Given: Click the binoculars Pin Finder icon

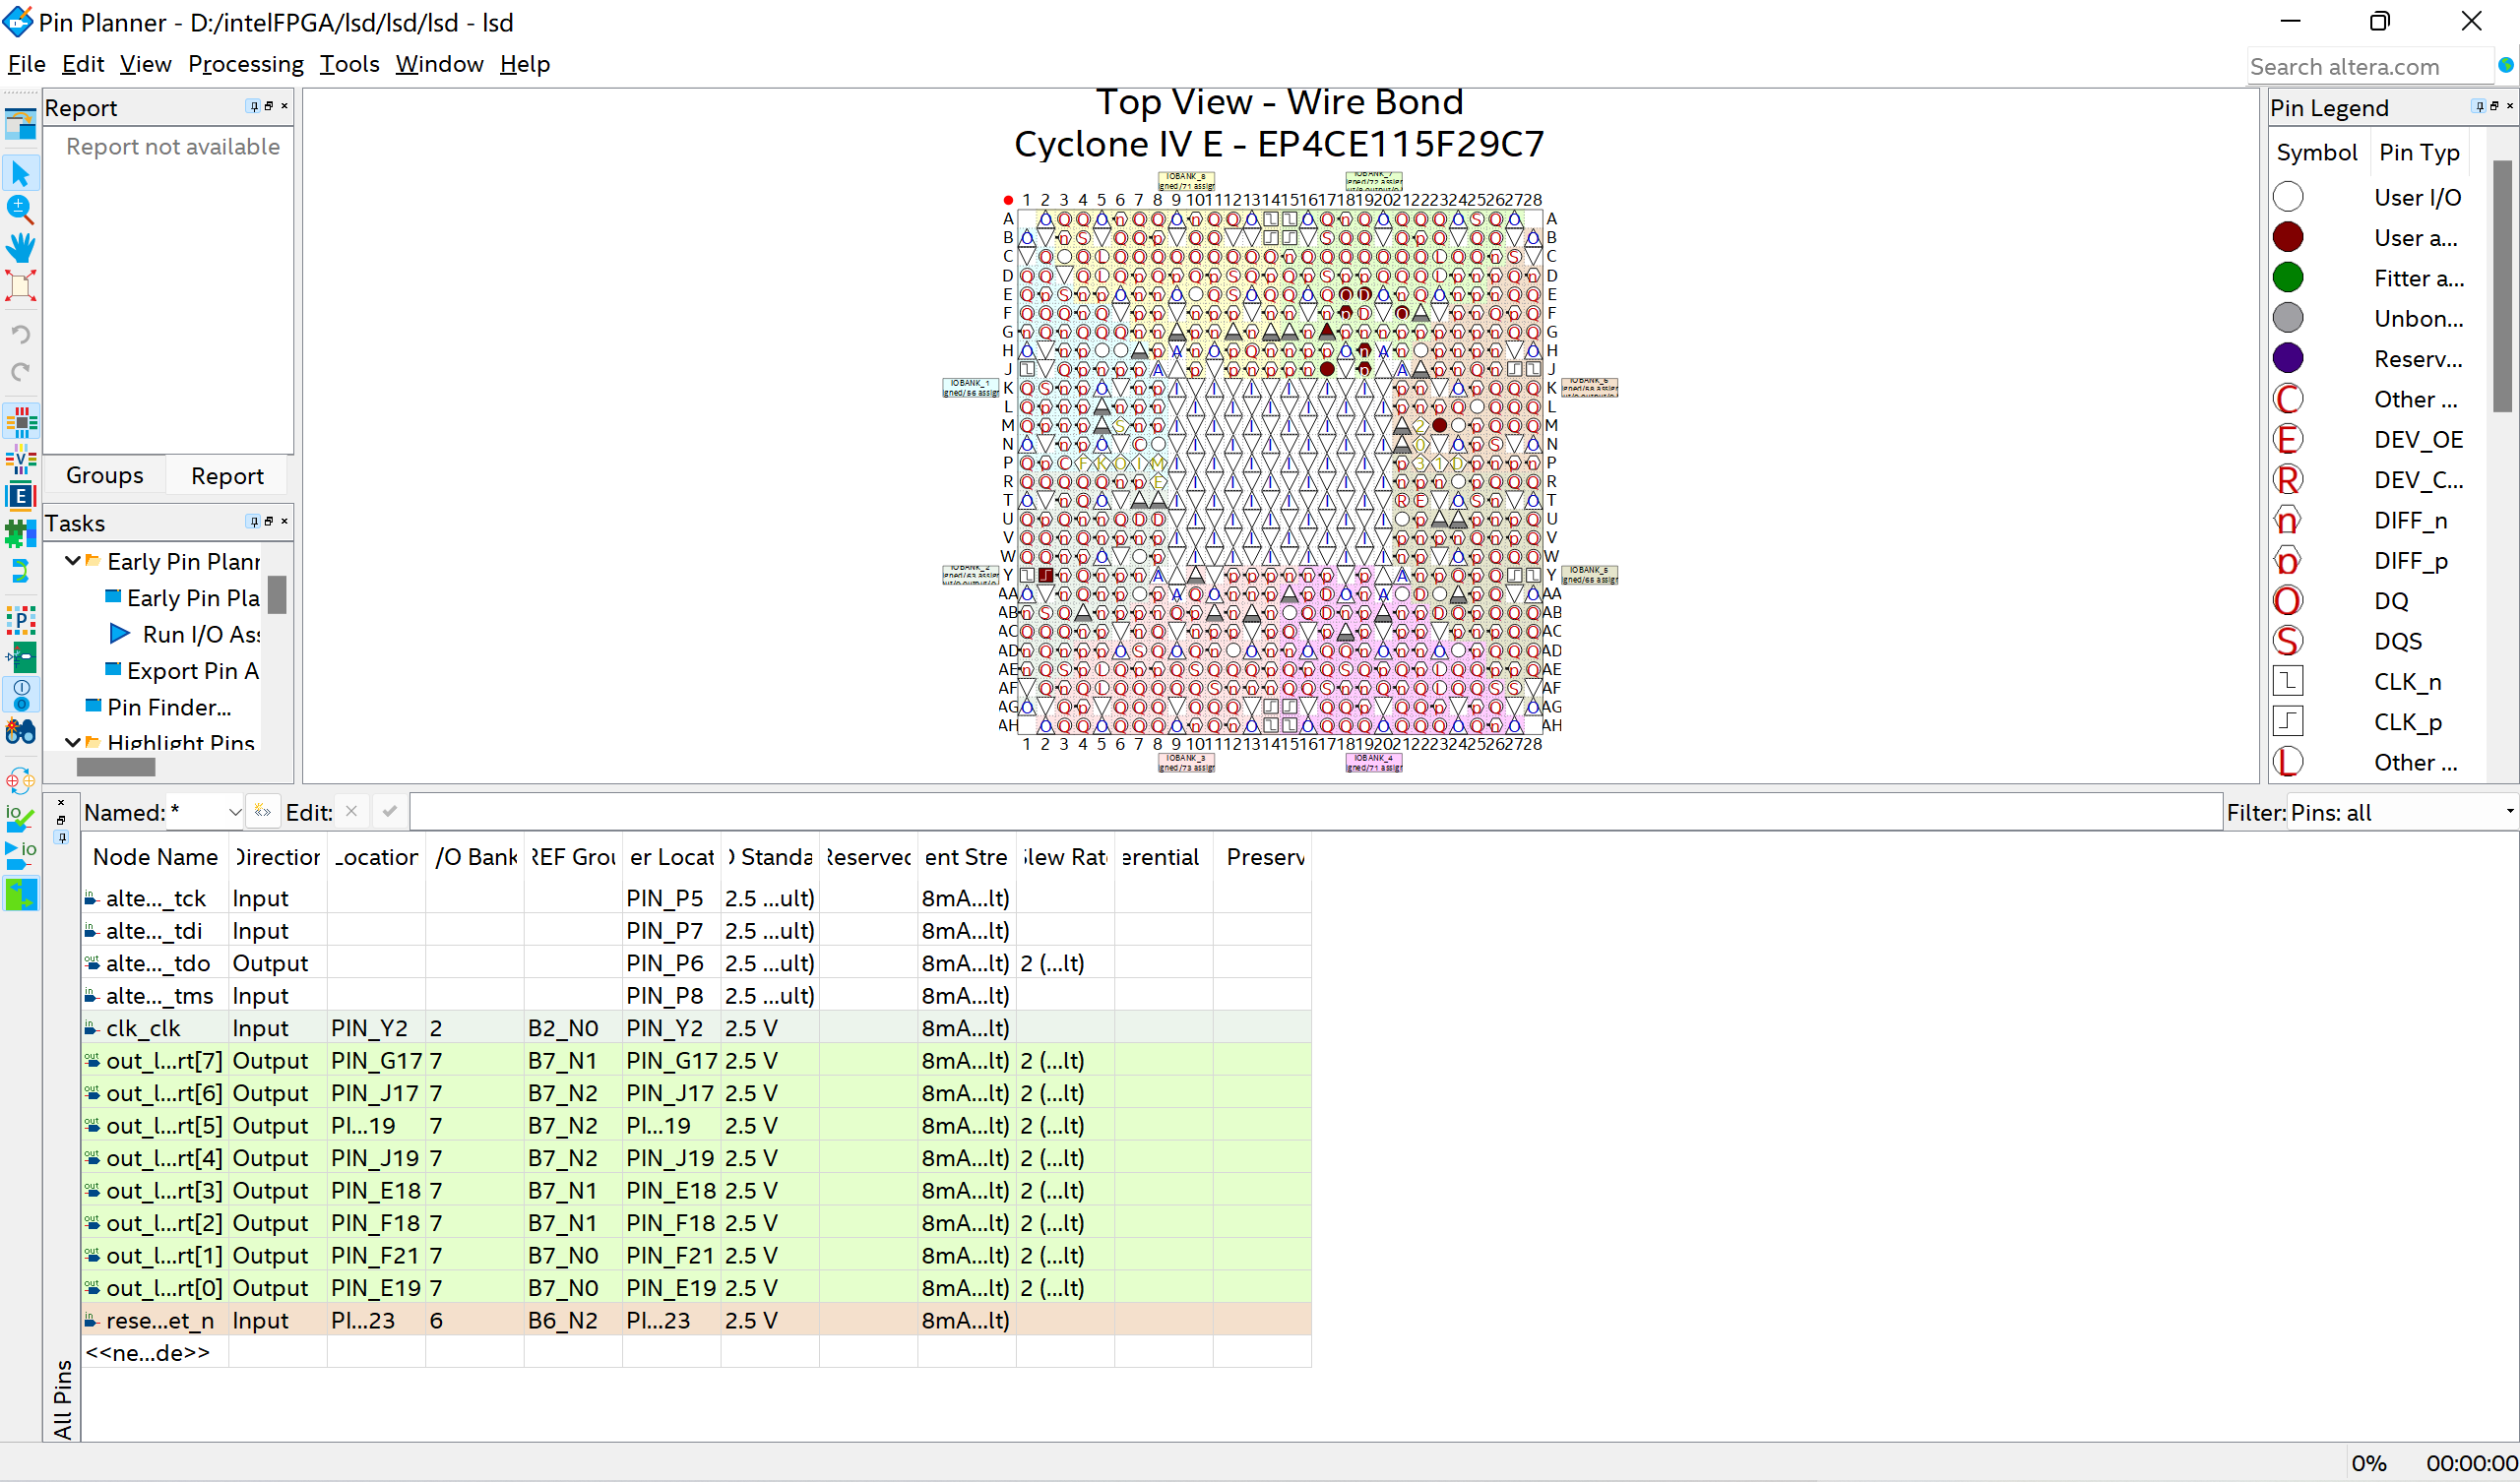Looking at the screenshot, I should (20, 732).
